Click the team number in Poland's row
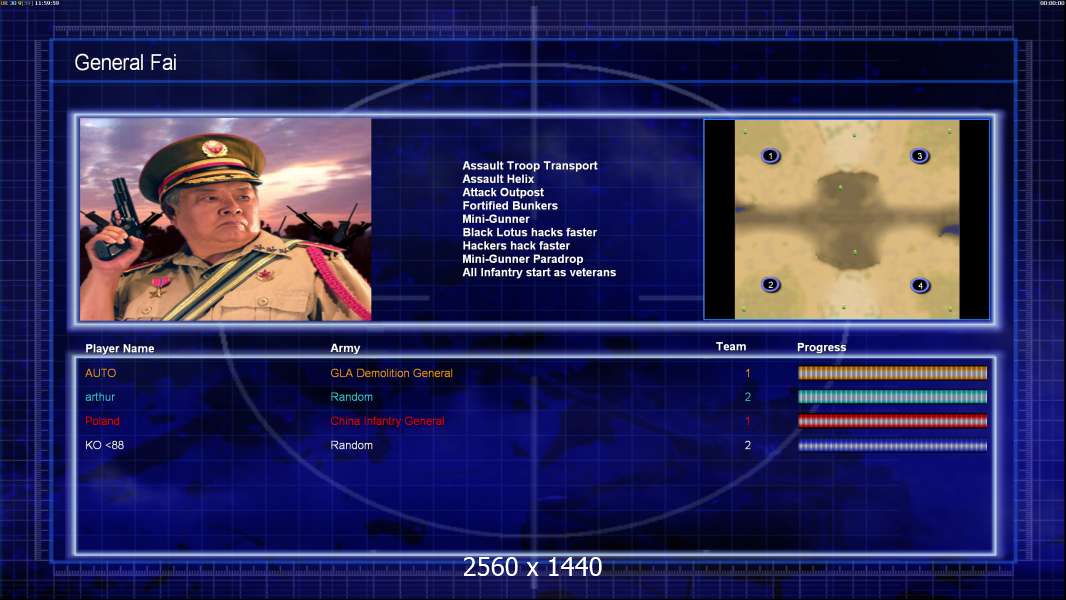Screen dimensions: 1066x600 pos(748,421)
